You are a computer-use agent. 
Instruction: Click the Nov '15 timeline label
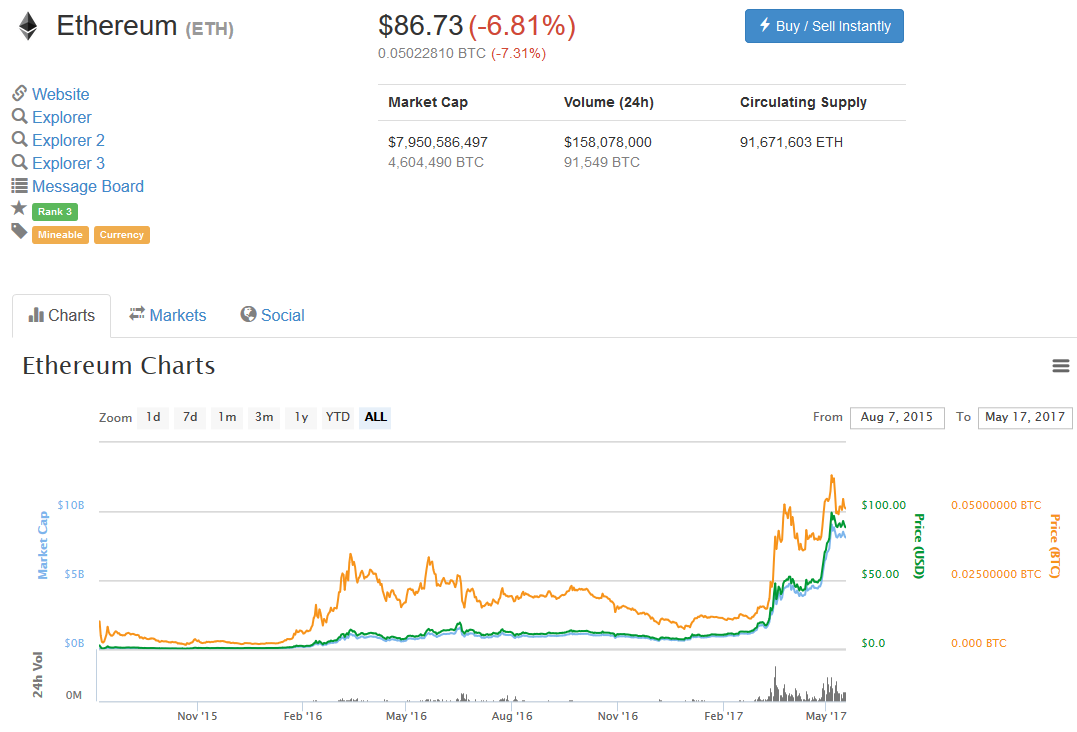[x=197, y=716]
